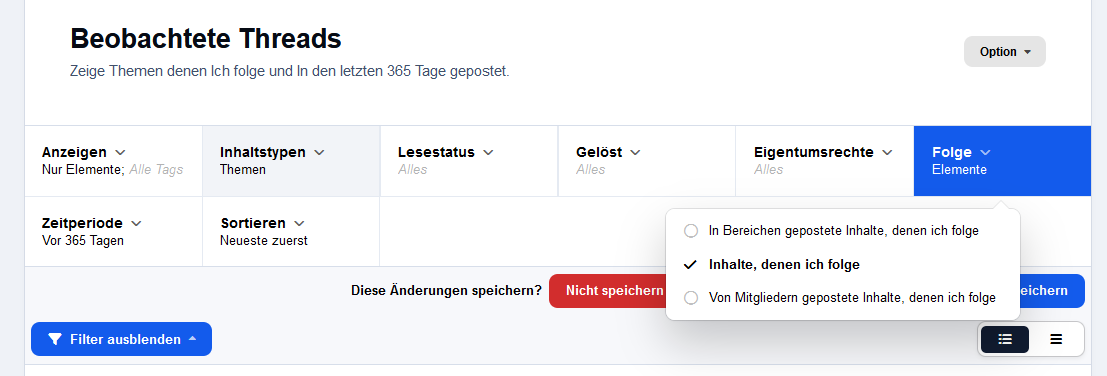Click 'Vor 365 Tagen' value text
The image size is (1107, 376).
83,241
